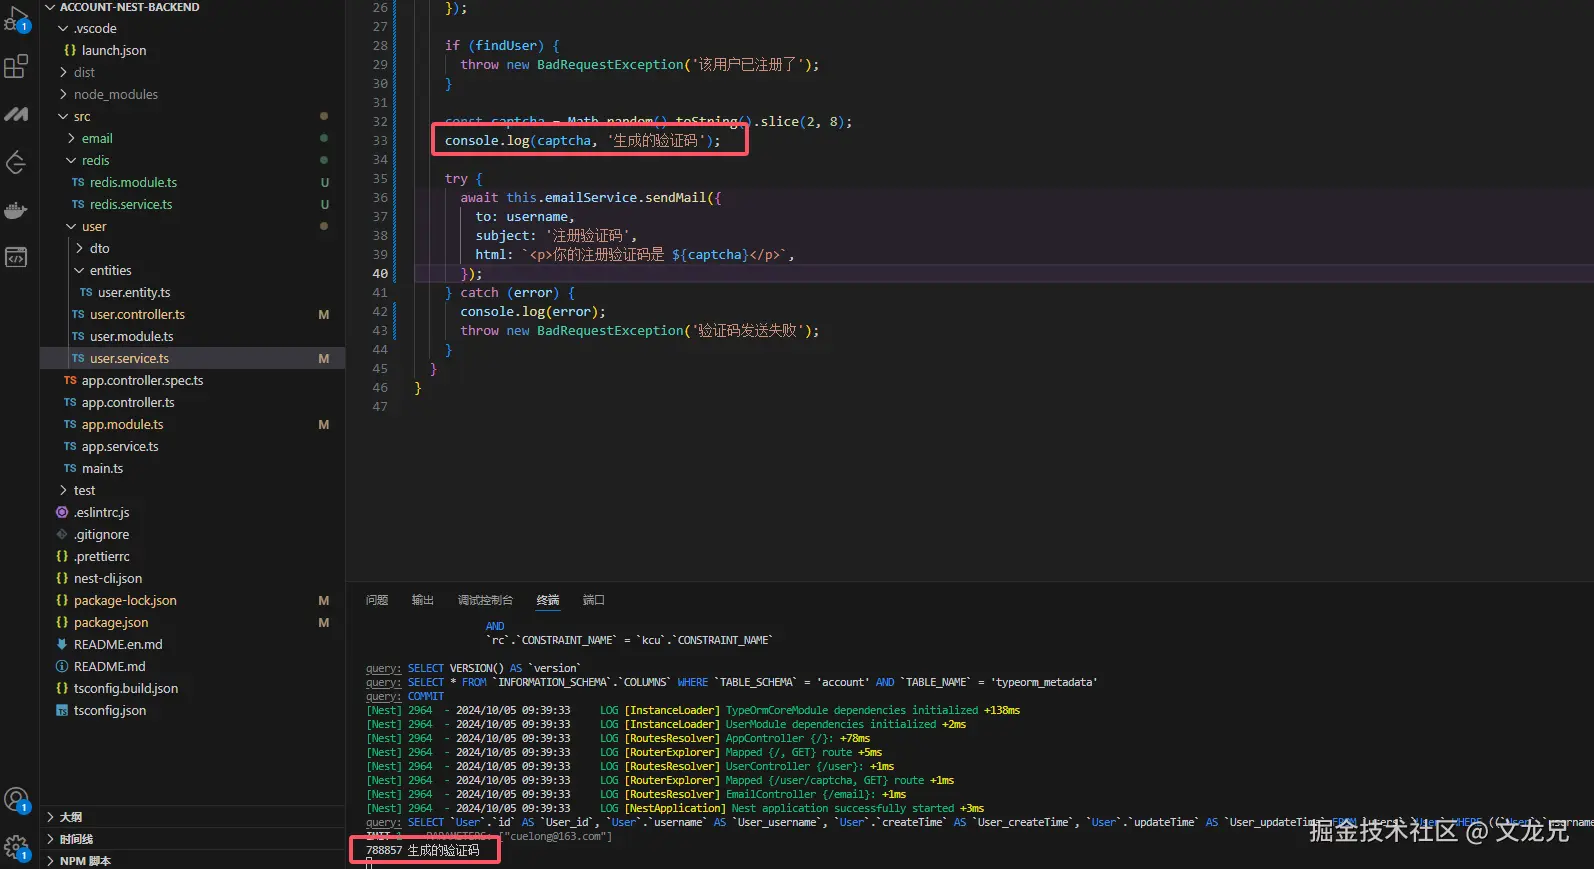Collapse the user folder
The image size is (1594, 869).
point(71,226)
